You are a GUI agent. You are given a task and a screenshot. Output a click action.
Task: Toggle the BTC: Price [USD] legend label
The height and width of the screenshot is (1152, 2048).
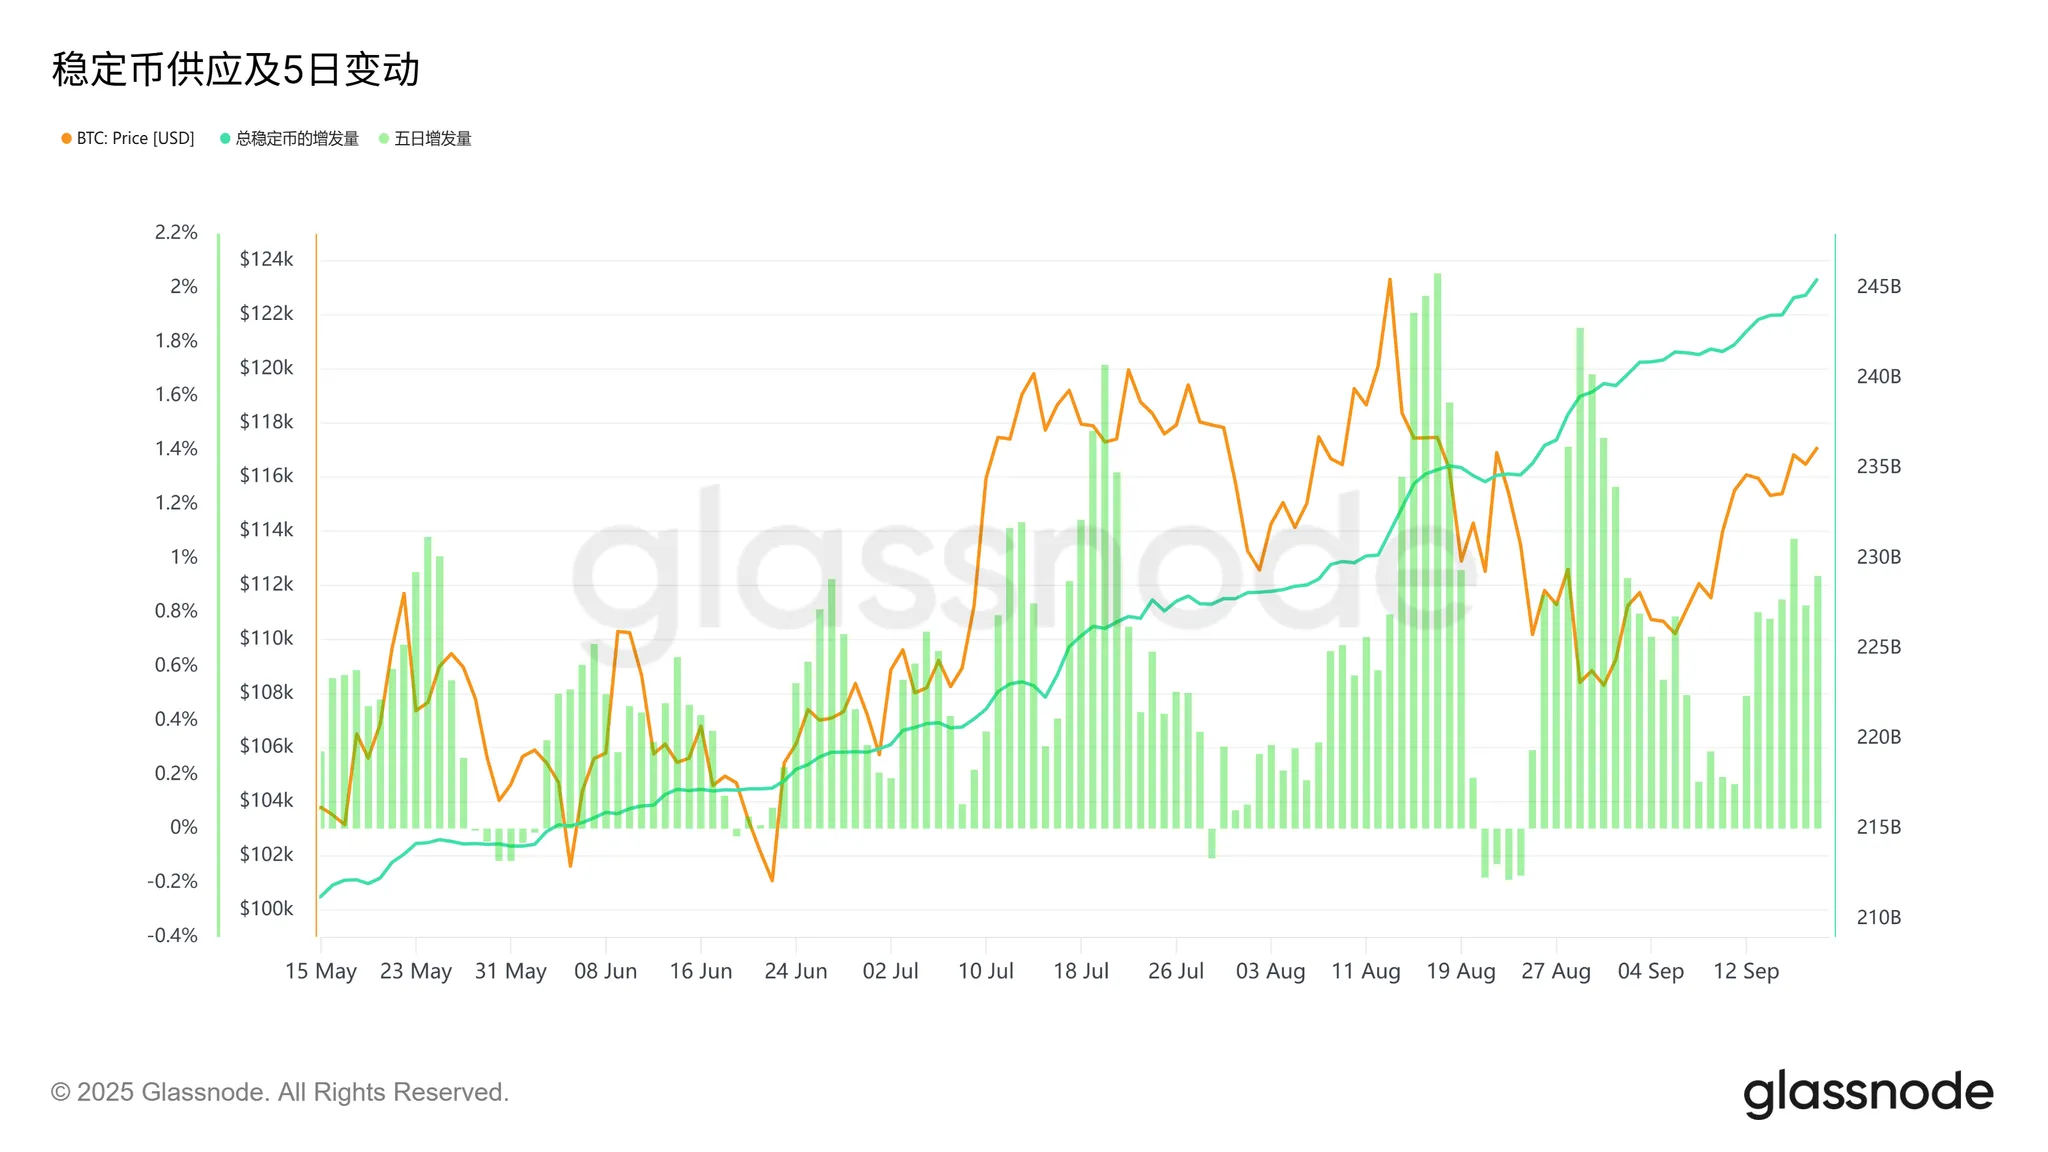(x=135, y=139)
